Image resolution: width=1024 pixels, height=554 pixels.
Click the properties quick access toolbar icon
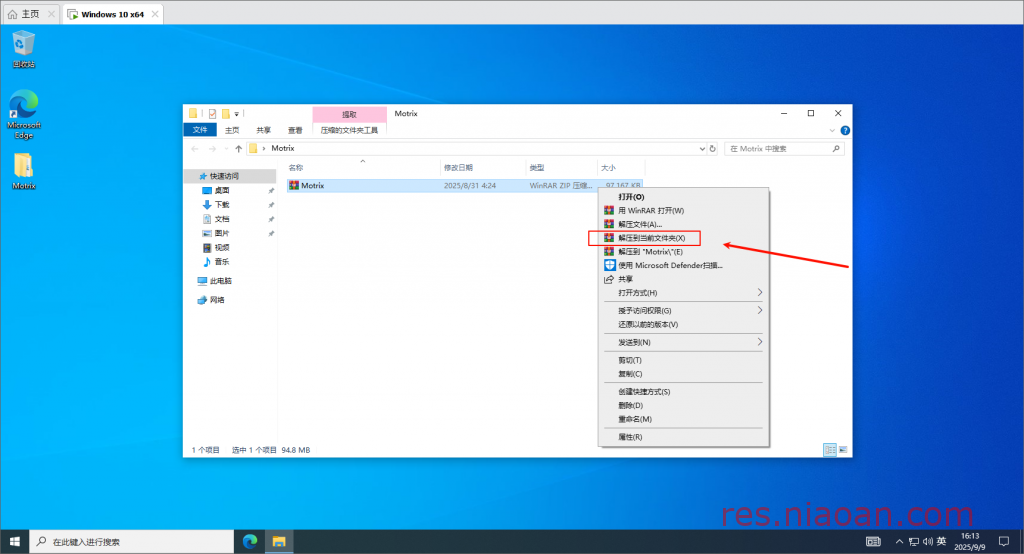212,114
